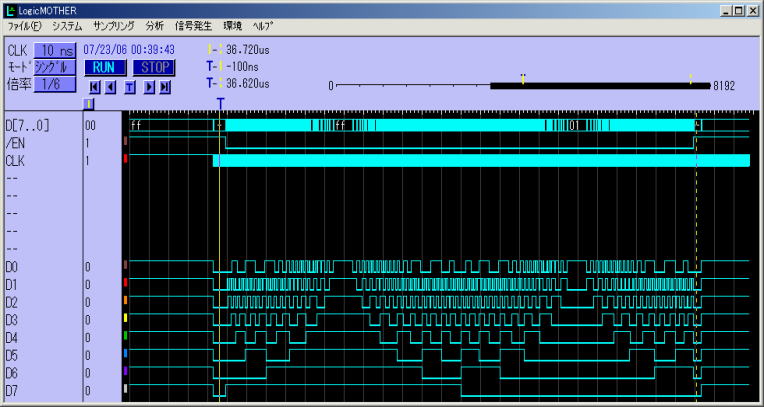
Task: Open the ファイル(F) menu
Action: (x=24, y=26)
